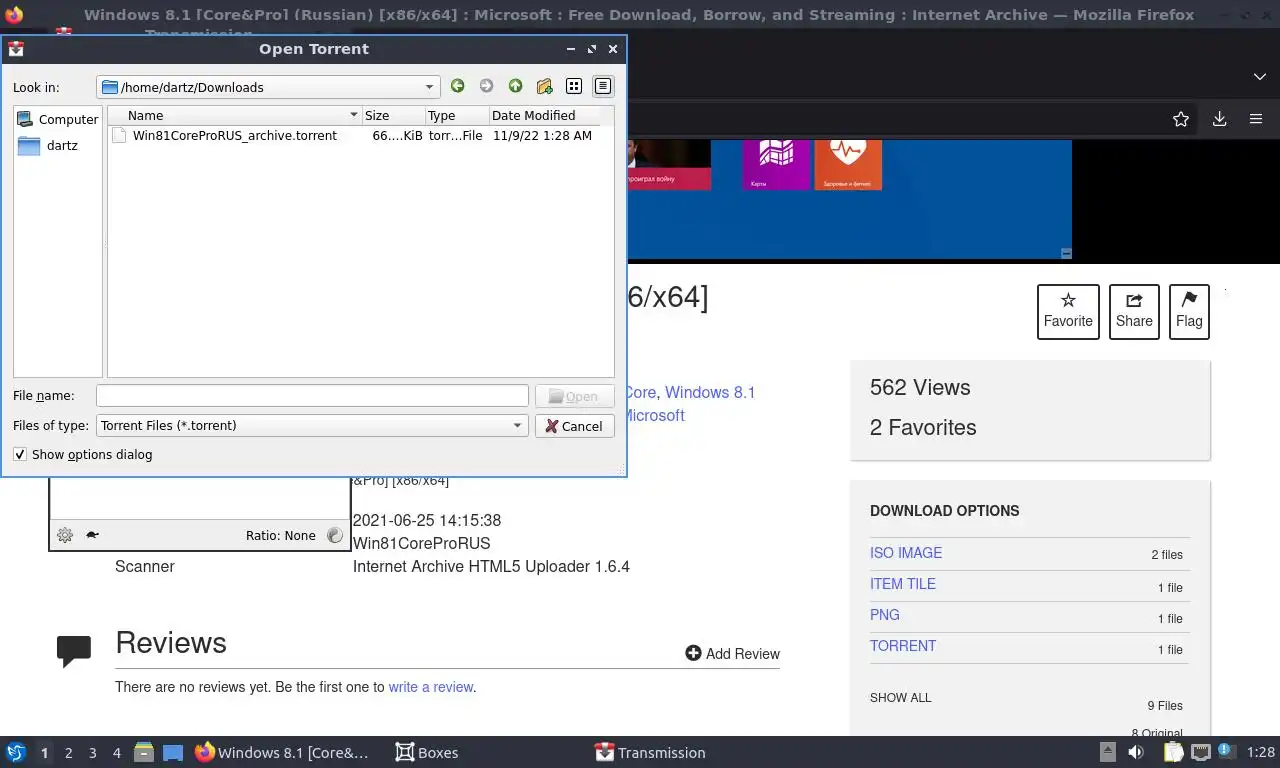The height and width of the screenshot is (768, 1280).
Task: Switch to workspace 3
Action: pos(92,753)
